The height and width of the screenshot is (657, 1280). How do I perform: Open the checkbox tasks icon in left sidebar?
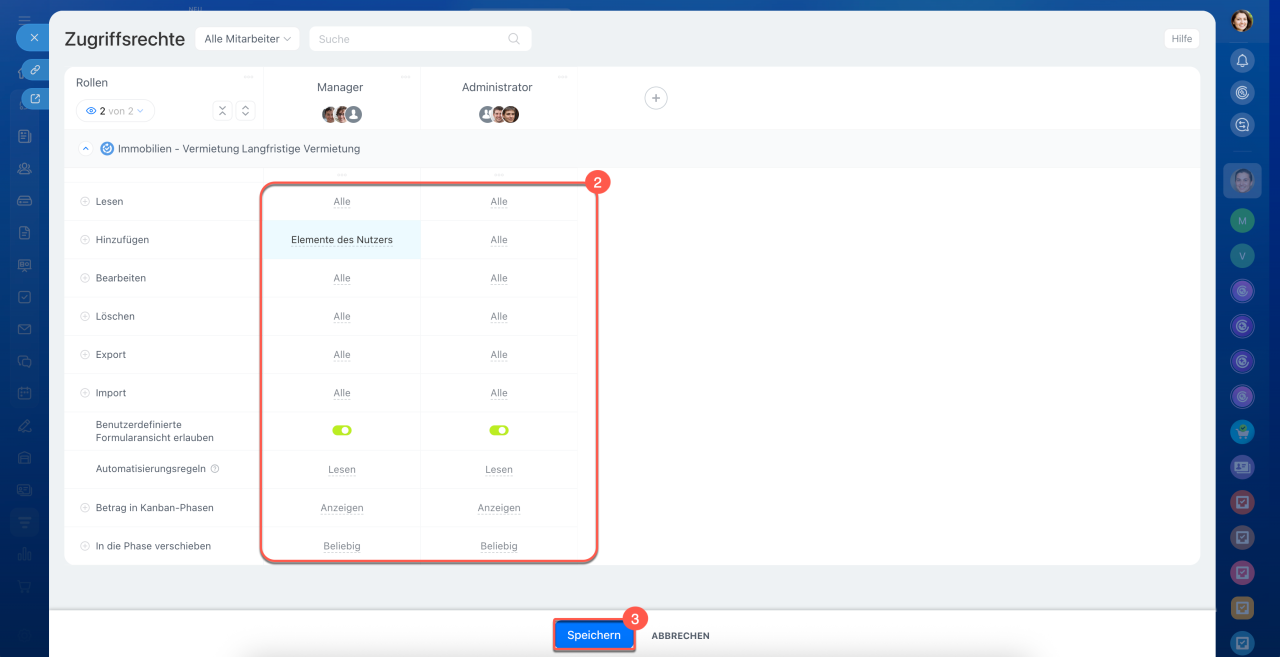pyautogui.click(x=24, y=297)
